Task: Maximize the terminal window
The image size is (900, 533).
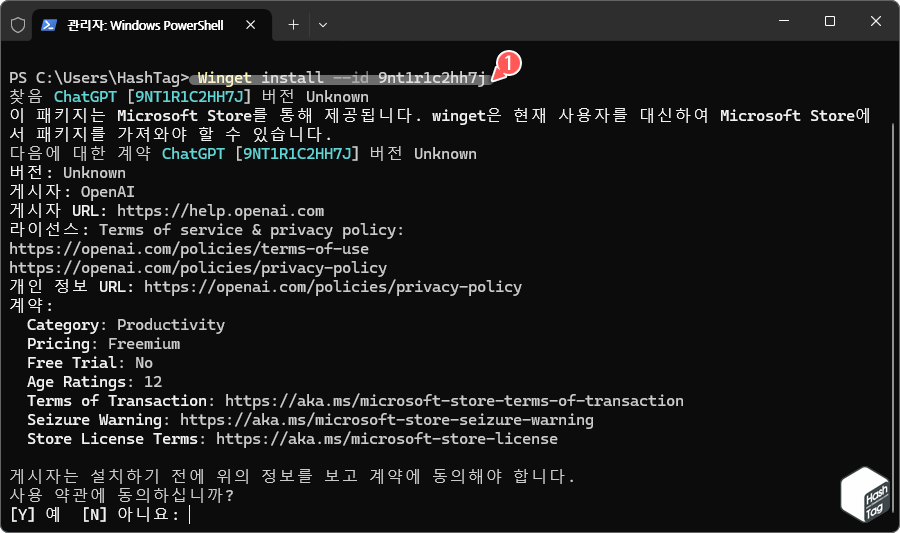Action: [829, 21]
